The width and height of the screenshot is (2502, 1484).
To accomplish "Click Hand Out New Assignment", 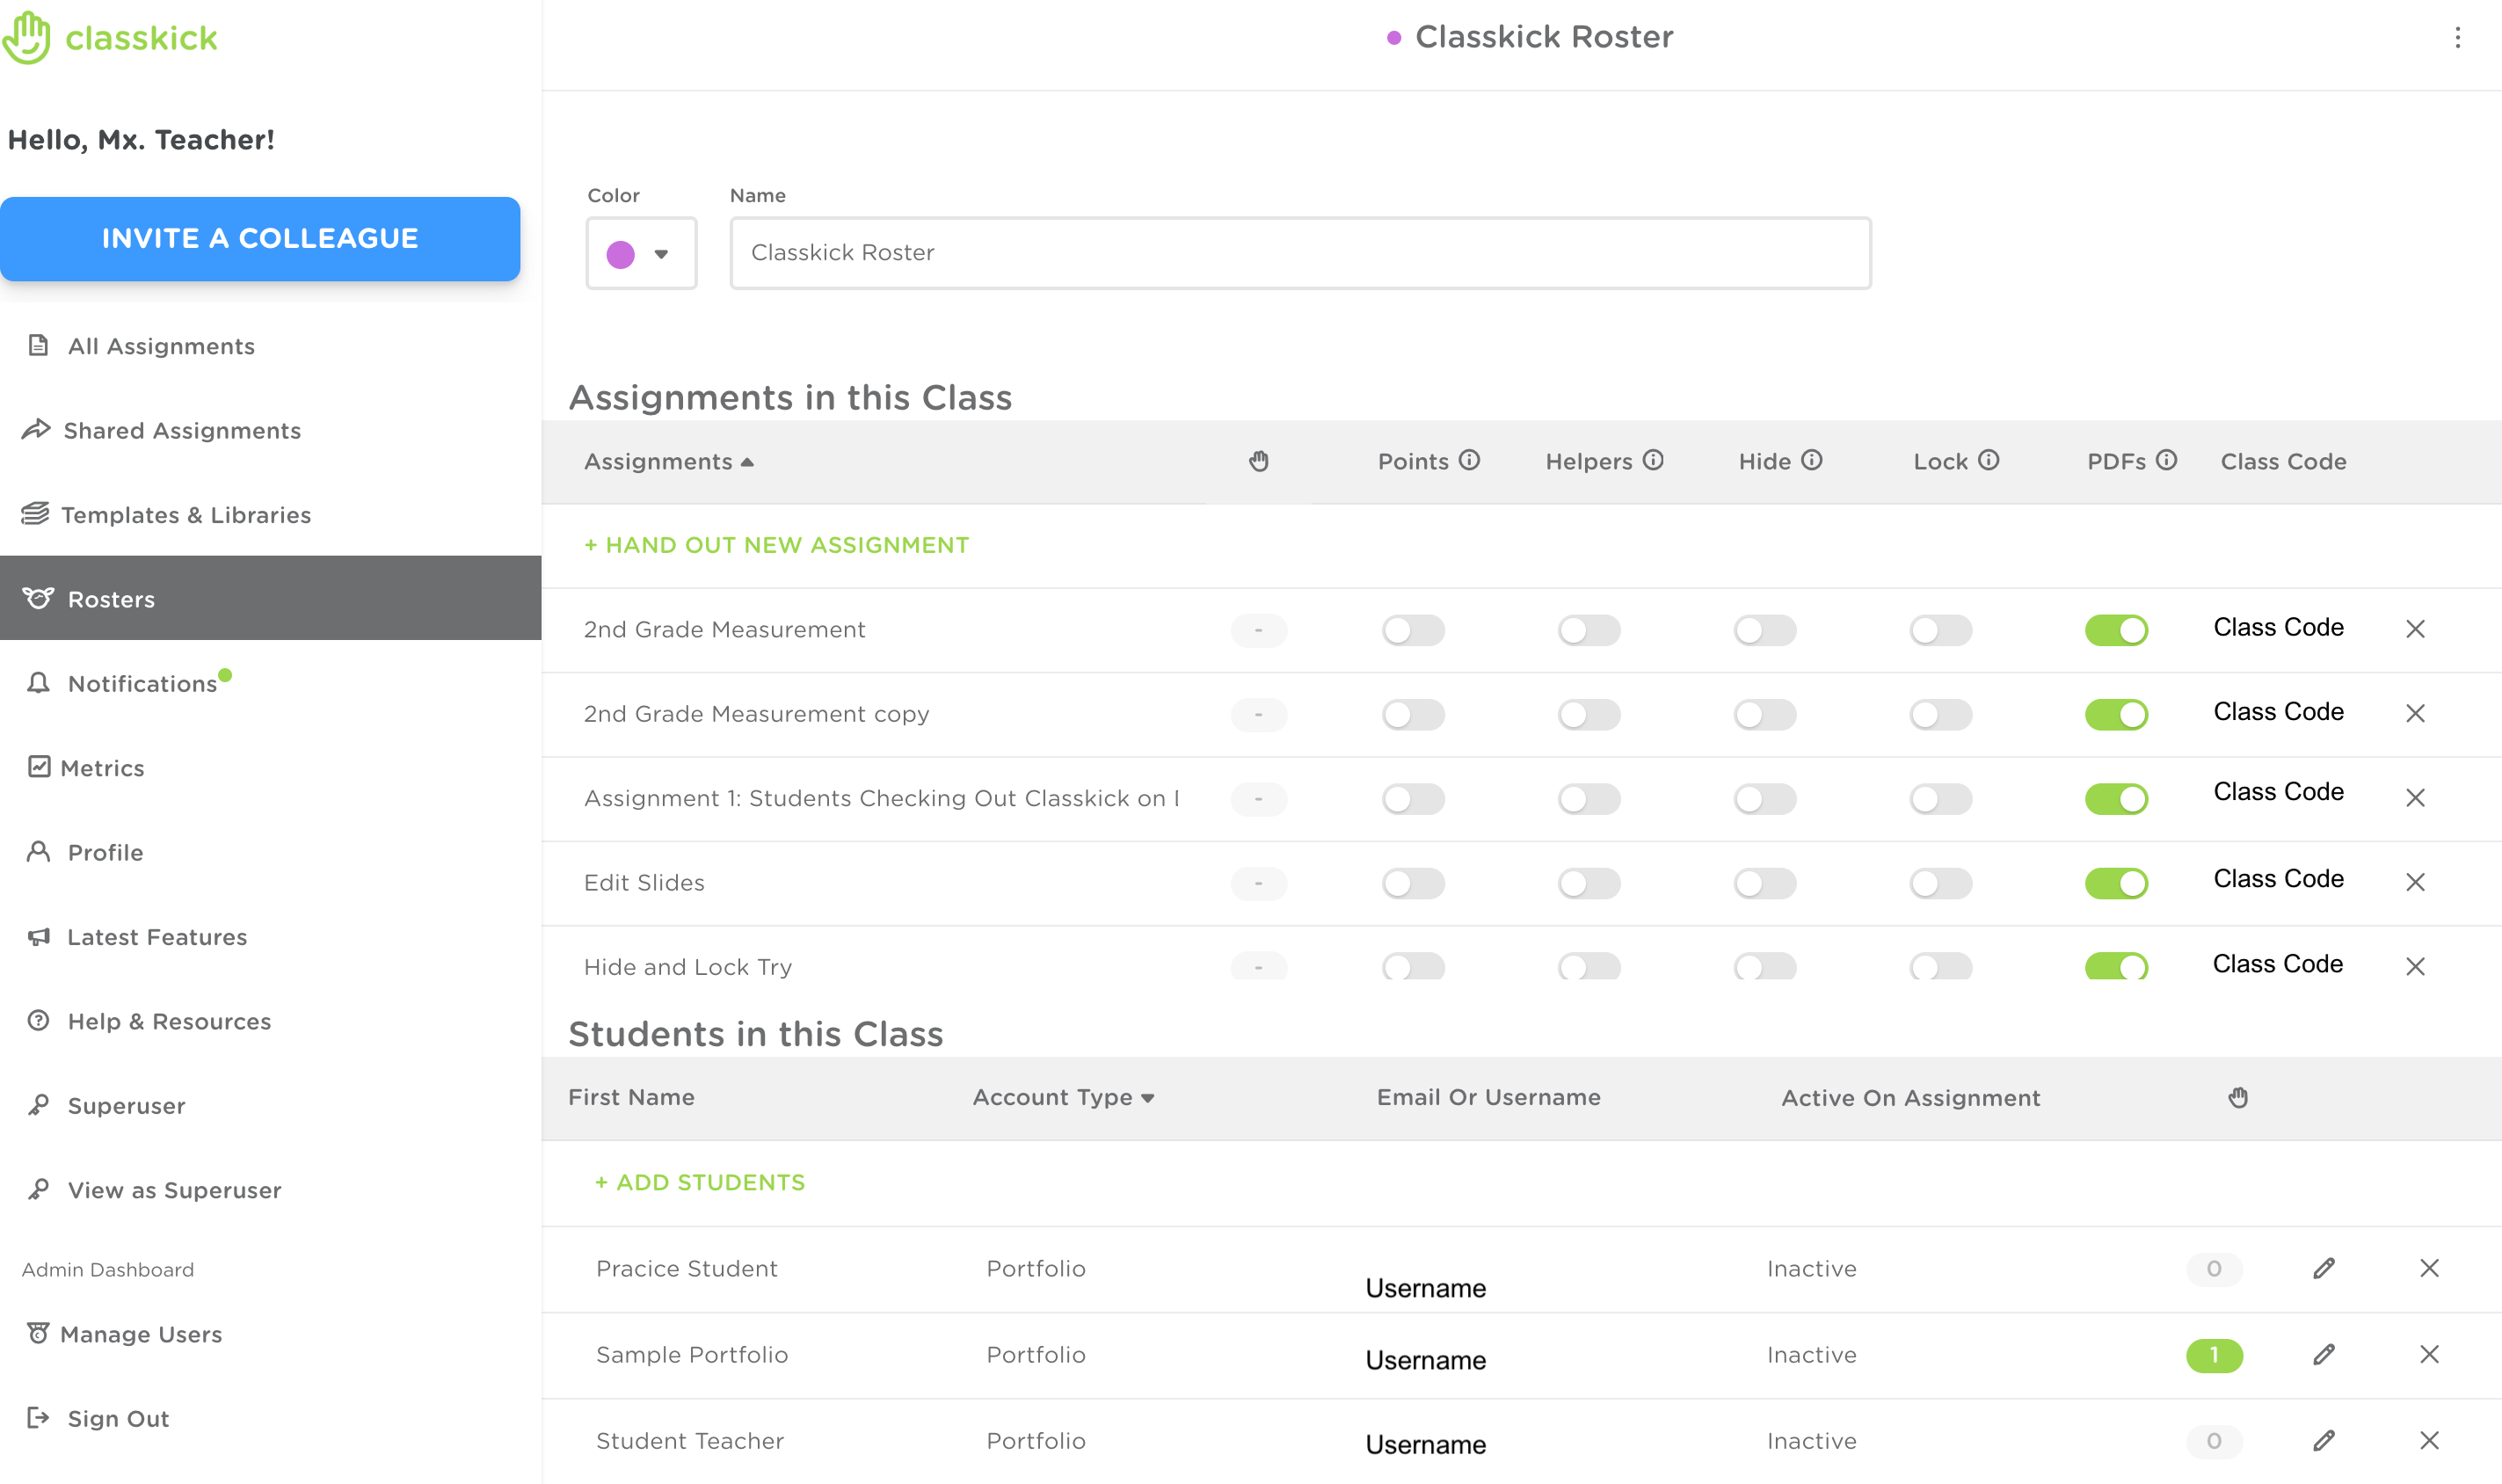I will (x=776, y=545).
